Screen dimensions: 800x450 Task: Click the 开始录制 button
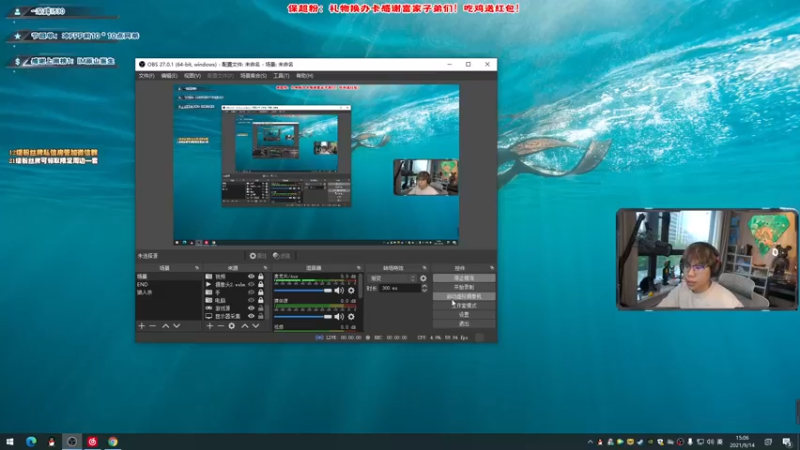pos(464,287)
